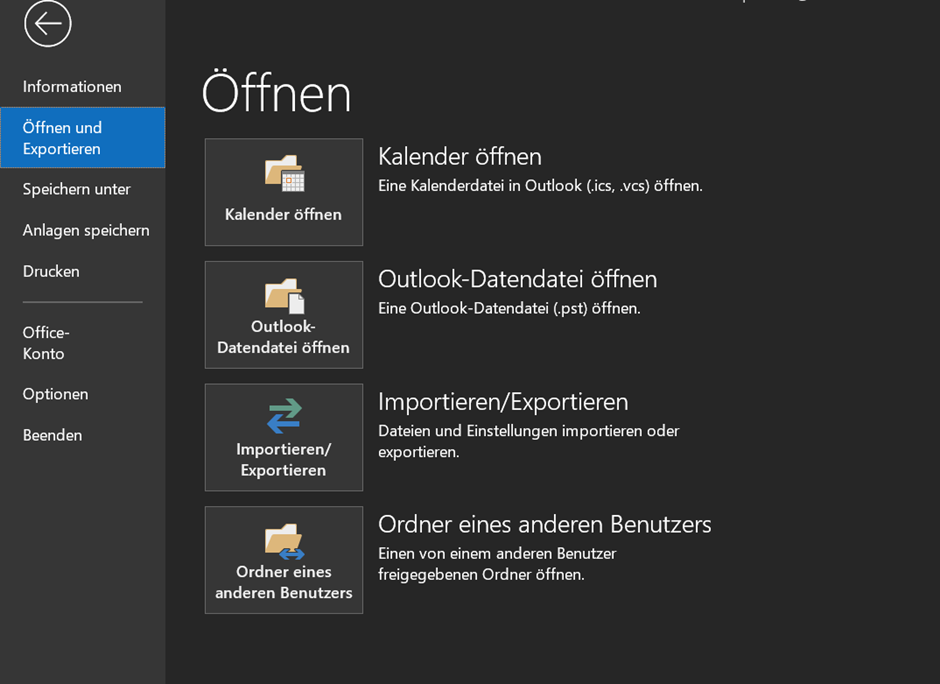Click 'Eine Kalenderdatei in Outlook (.ics, .vcs) öffnen.'

click(540, 186)
